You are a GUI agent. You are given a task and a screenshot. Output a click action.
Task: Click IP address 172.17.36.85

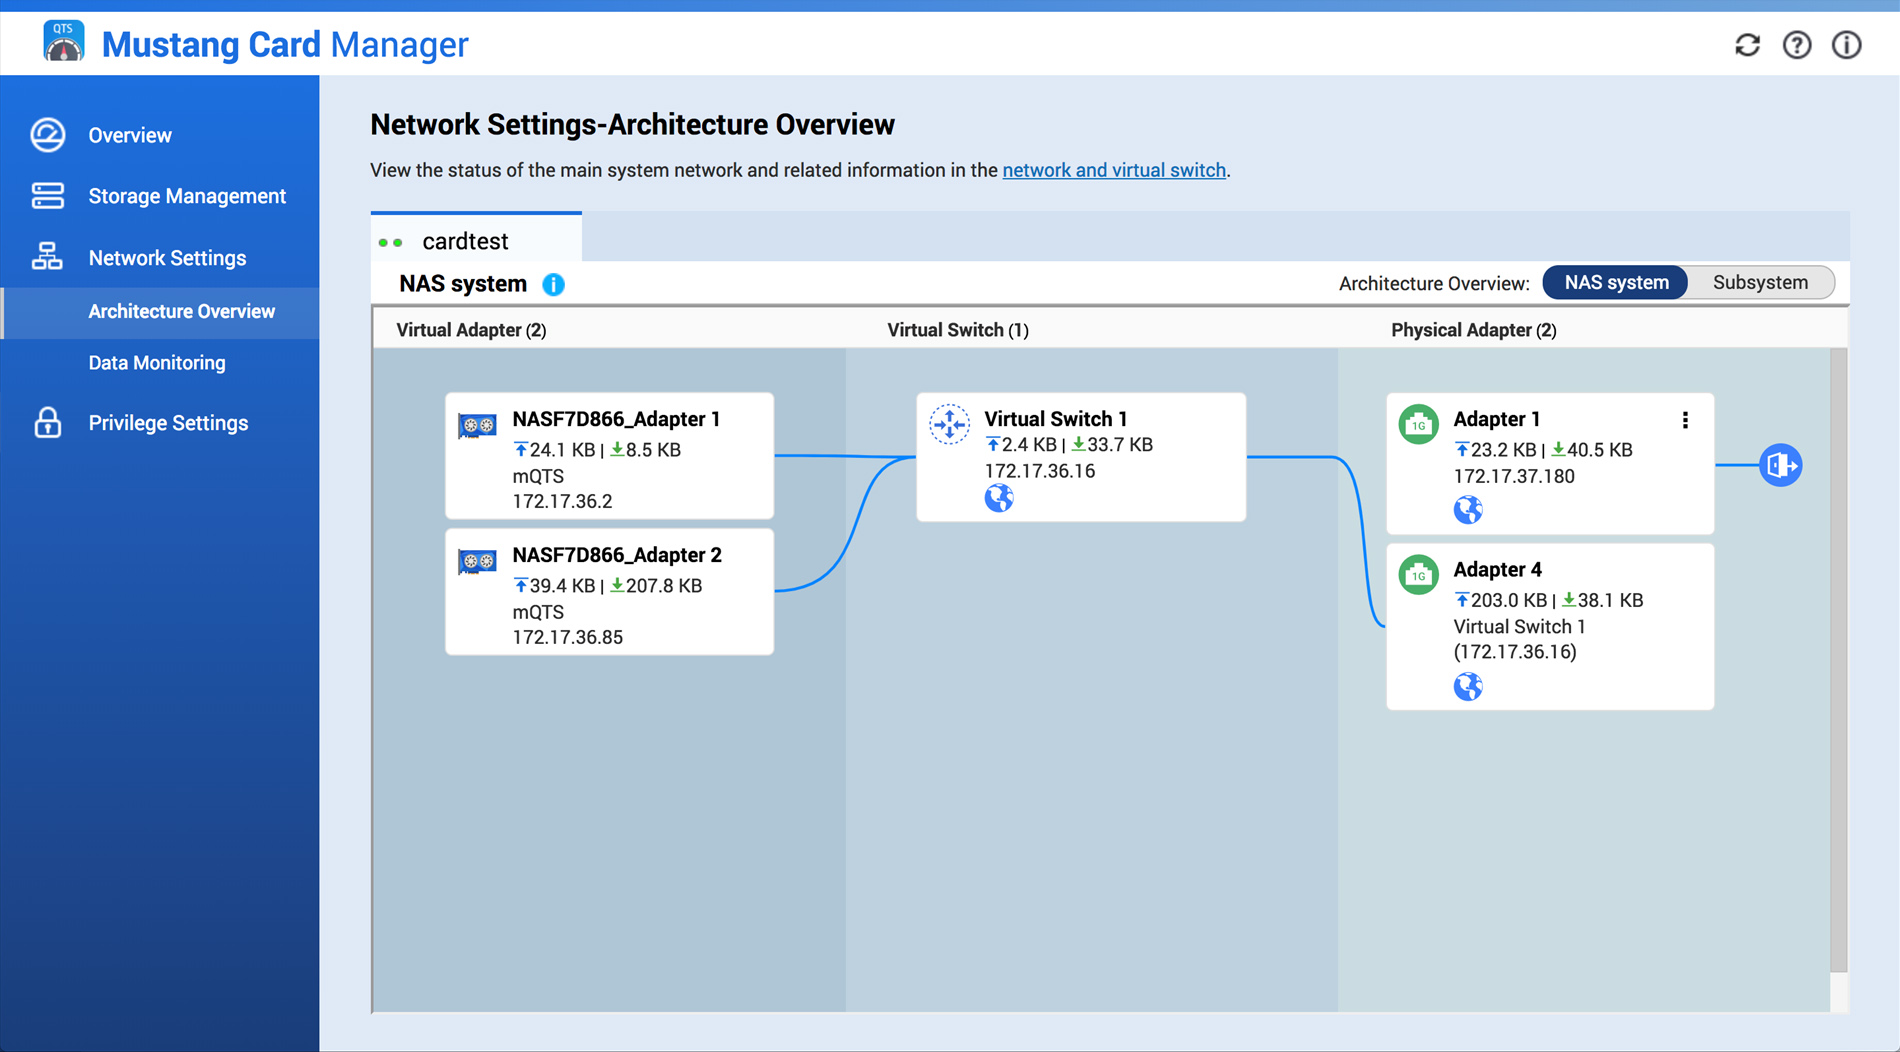pos(567,637)
